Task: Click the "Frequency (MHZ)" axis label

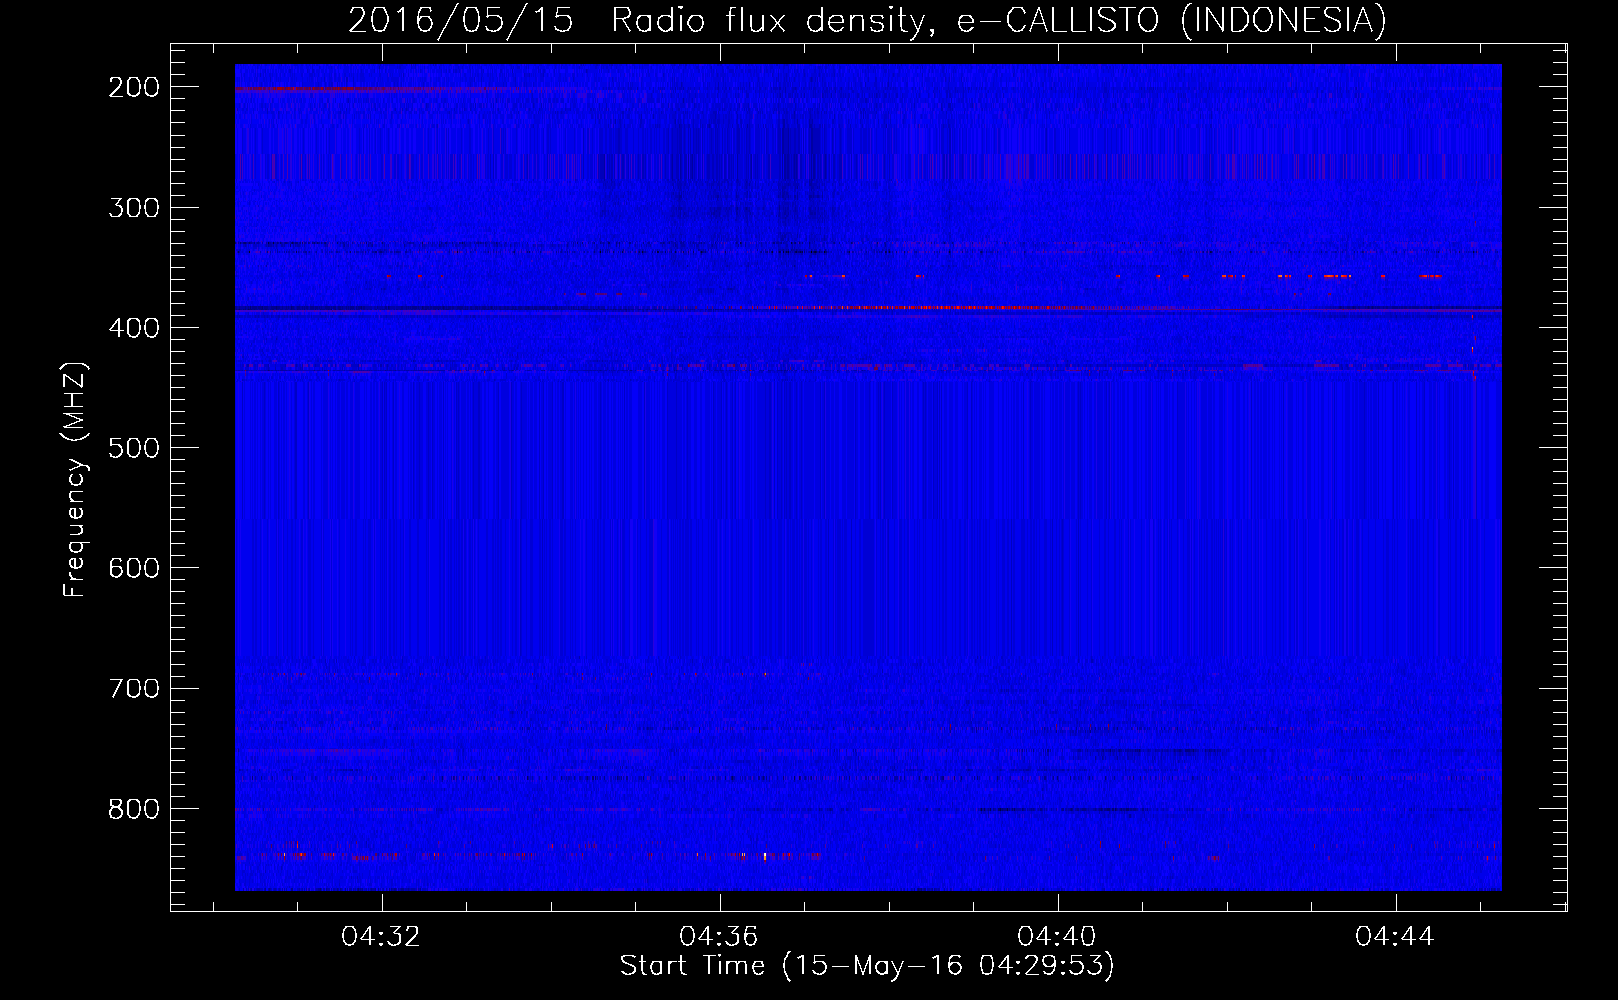Action: 75,480
